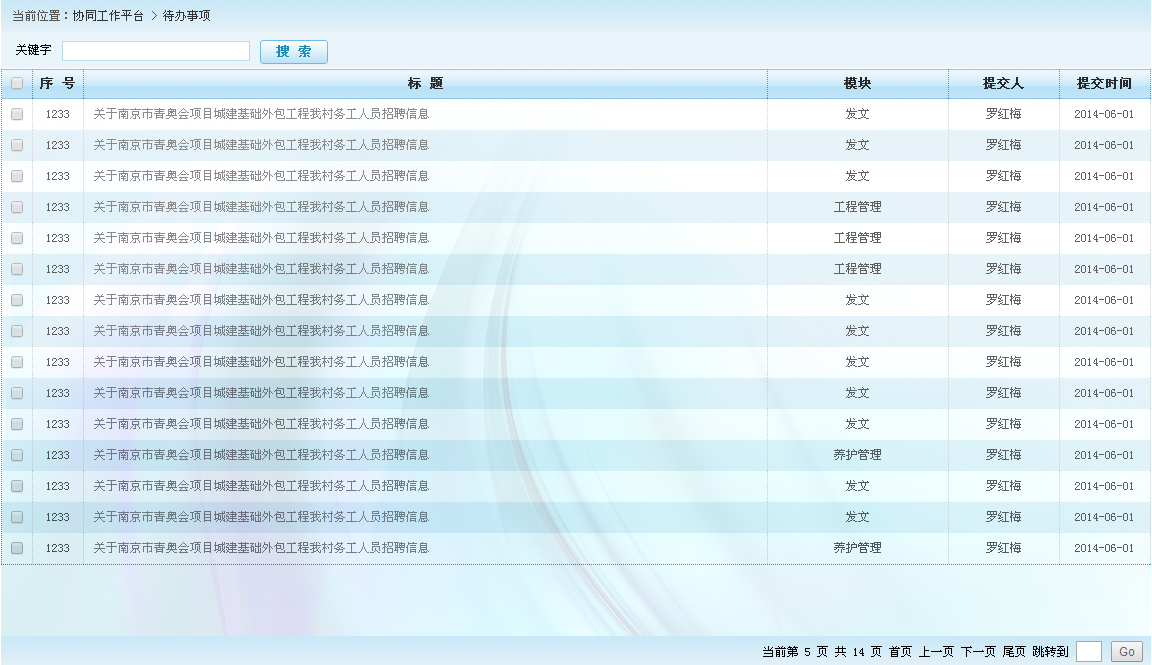Click 工程管理 in the first 工程管理 row

pos(857,207)
